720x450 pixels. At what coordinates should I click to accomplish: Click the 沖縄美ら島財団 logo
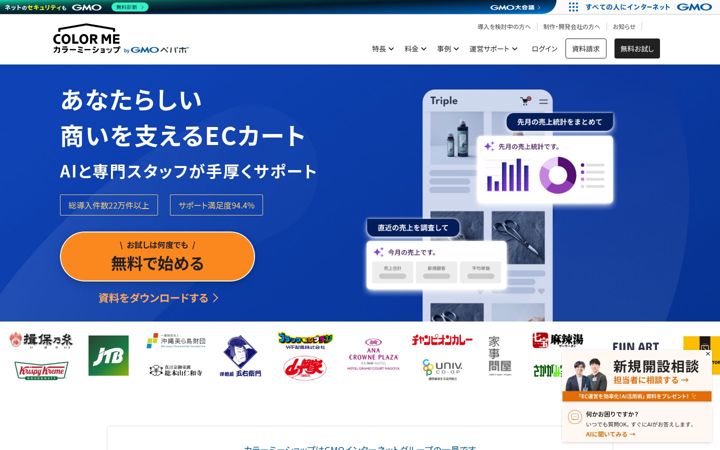[176, 341]
